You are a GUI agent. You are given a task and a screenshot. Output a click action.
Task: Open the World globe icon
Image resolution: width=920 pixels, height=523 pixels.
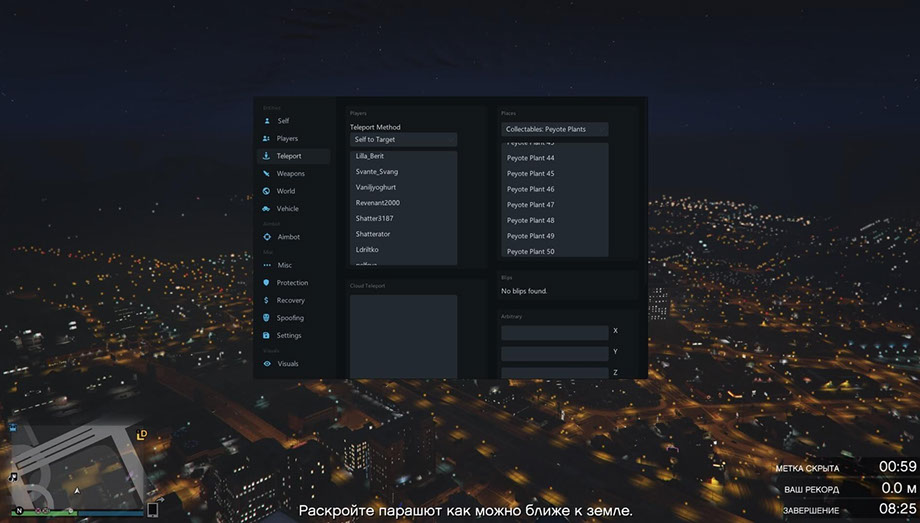pos(266,191)
